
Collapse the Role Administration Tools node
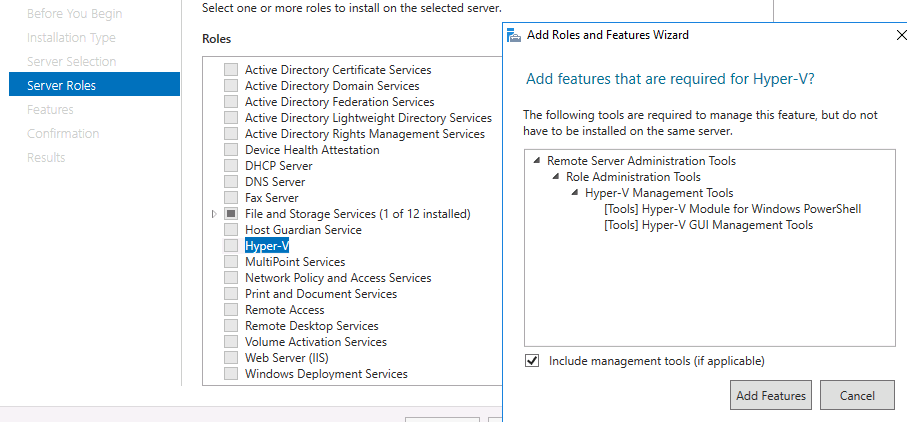click(555, 177)
